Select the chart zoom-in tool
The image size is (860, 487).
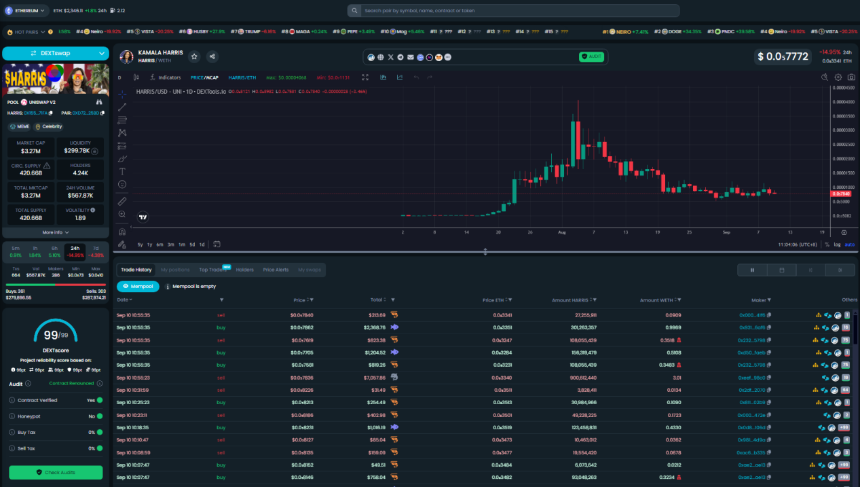click(x=122, y=214)
